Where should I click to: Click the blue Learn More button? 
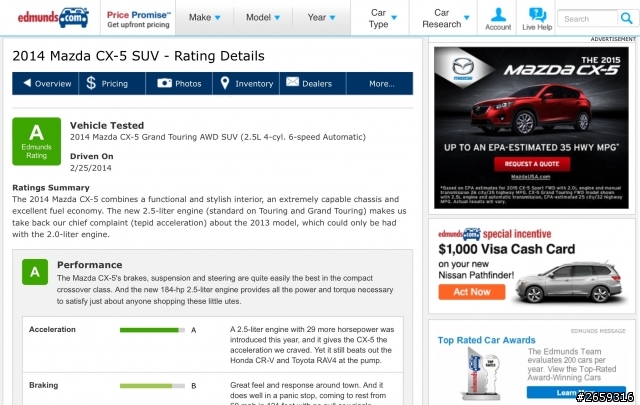pos(576,392)
